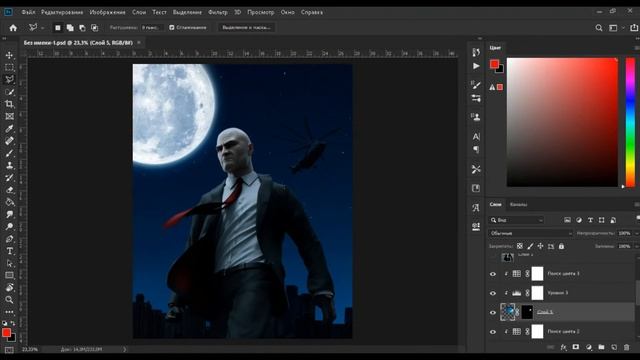Screen dimensions: 640x360
Task: Toggle lock image pixels brush icon
Action: (x=530, y=246)
